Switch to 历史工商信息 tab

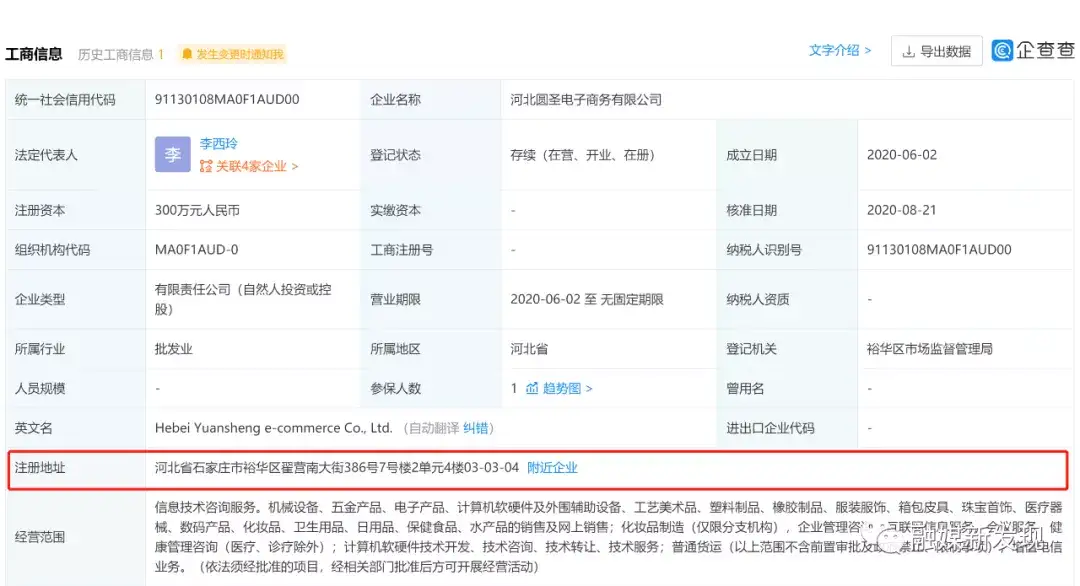(x=121, y=54)
